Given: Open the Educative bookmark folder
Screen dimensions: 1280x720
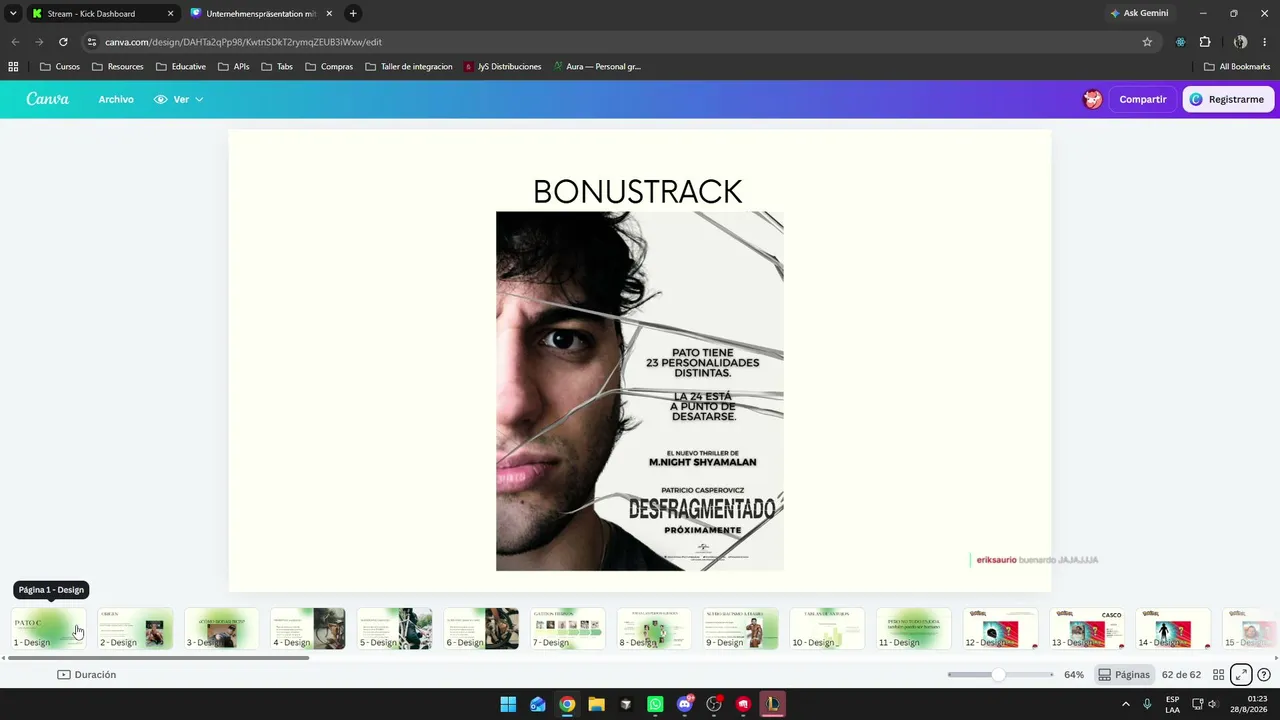Looking at the screenshot, I should (181, 67).
